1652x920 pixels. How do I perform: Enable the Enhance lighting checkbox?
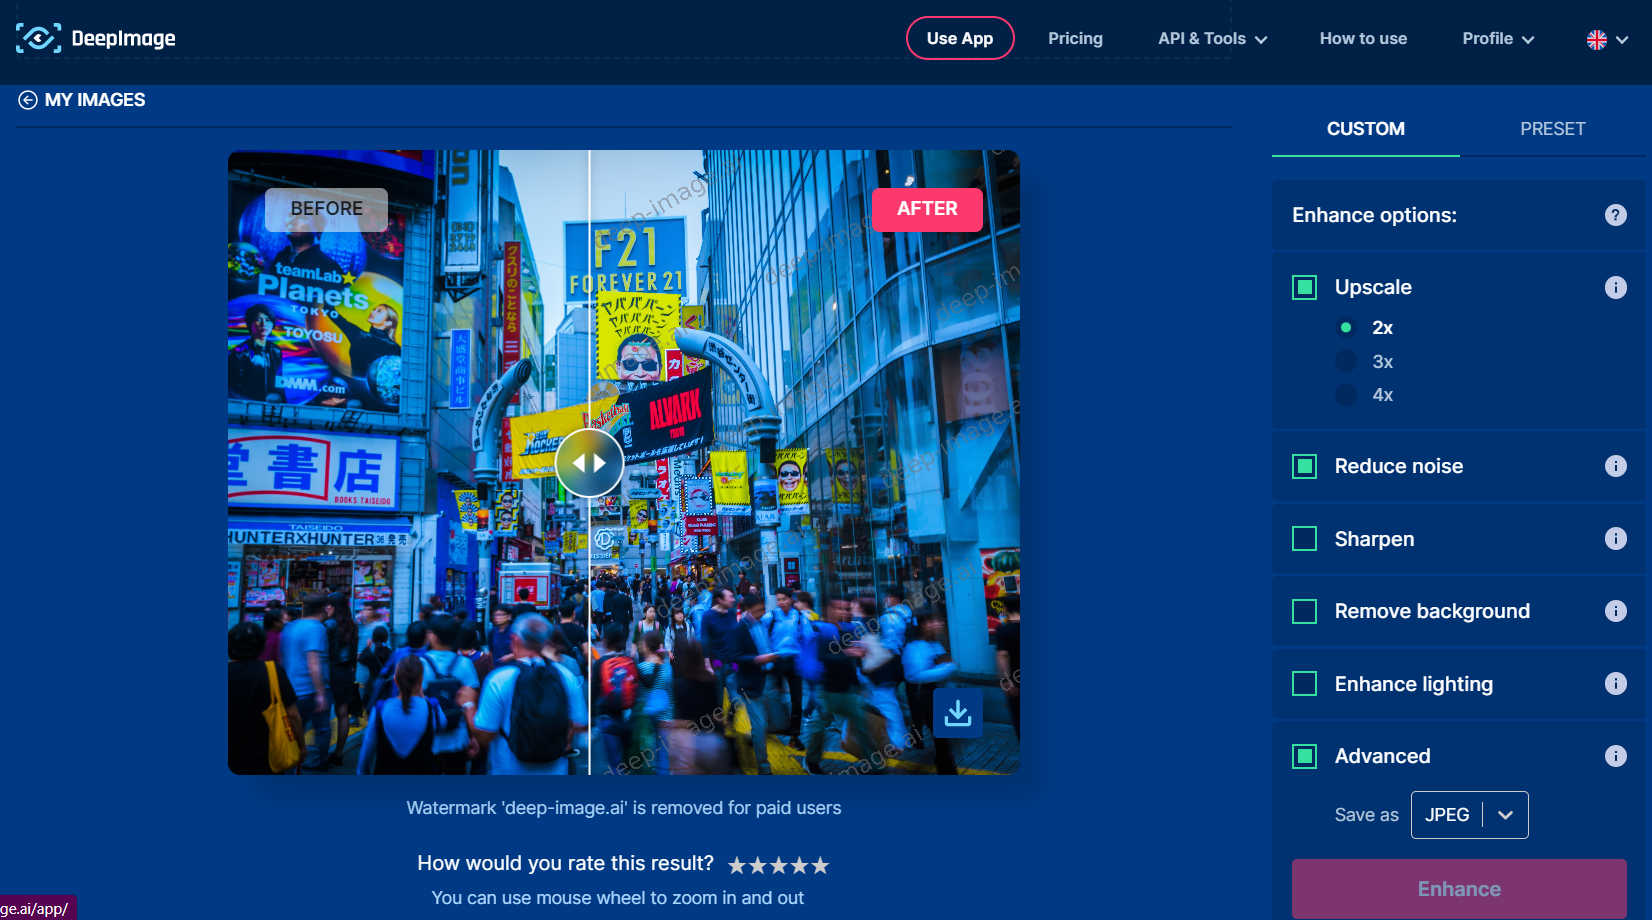click(x=1305, y=684)
